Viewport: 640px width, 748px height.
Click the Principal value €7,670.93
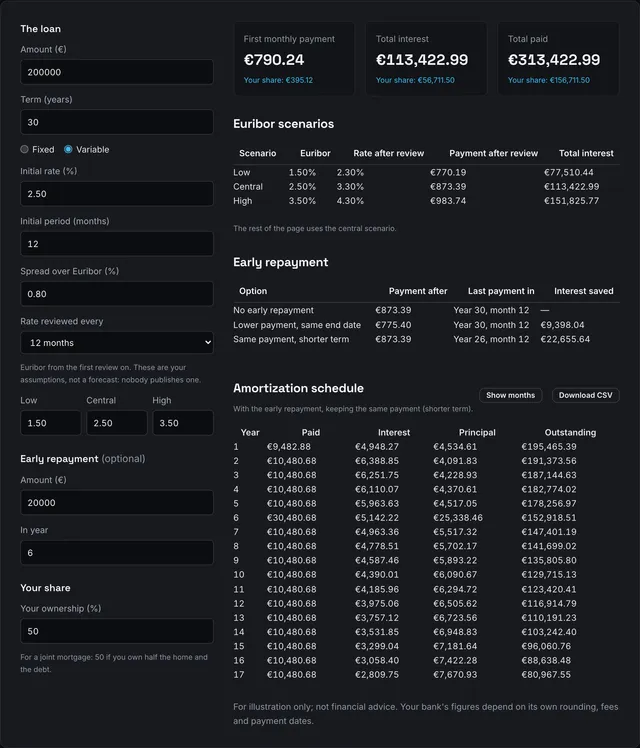coord(455,675)
